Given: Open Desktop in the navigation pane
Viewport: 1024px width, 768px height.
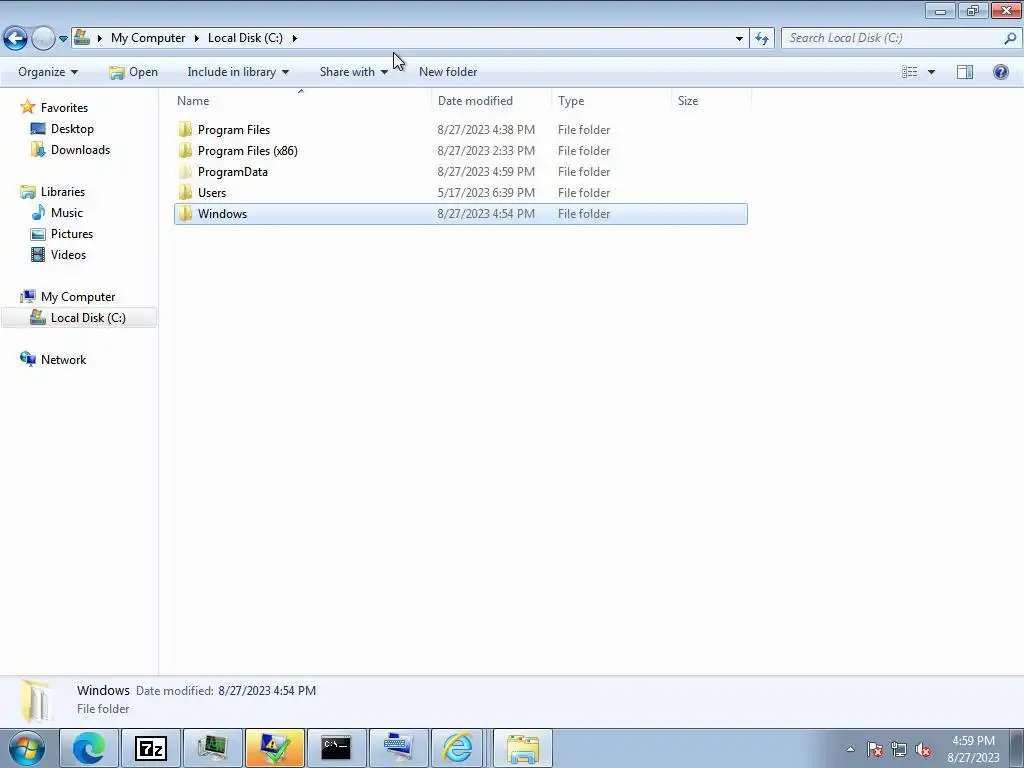Looking at the screenshot, I should tap(72, 129).
